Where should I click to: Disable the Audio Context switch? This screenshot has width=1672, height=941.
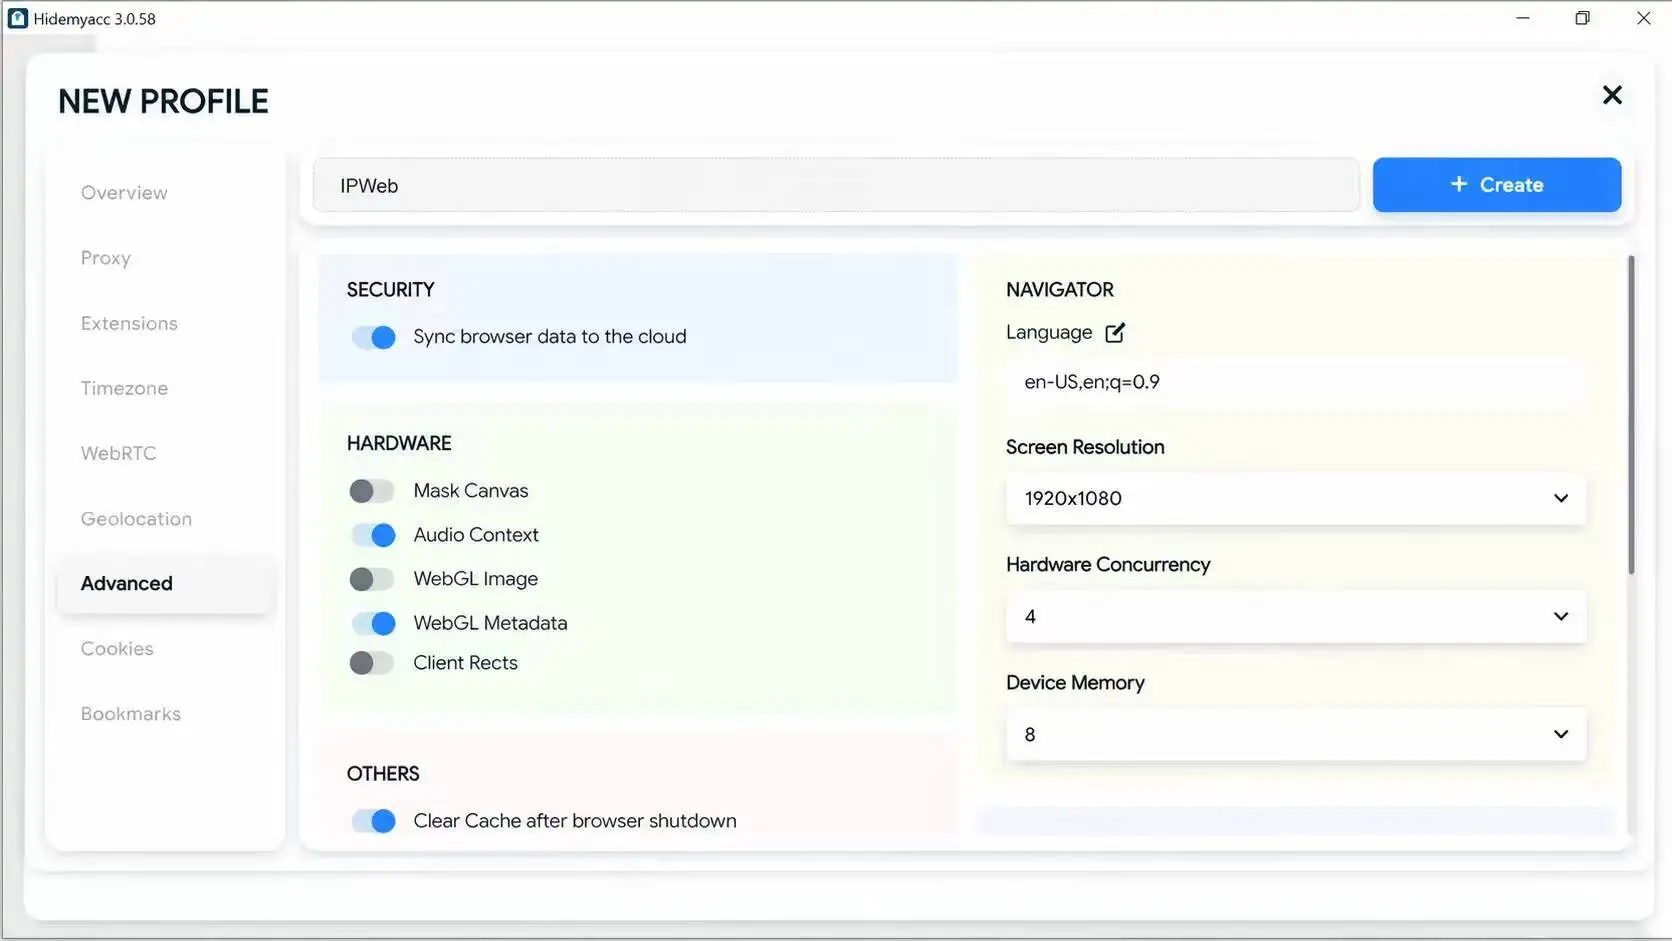pos(373,535)
